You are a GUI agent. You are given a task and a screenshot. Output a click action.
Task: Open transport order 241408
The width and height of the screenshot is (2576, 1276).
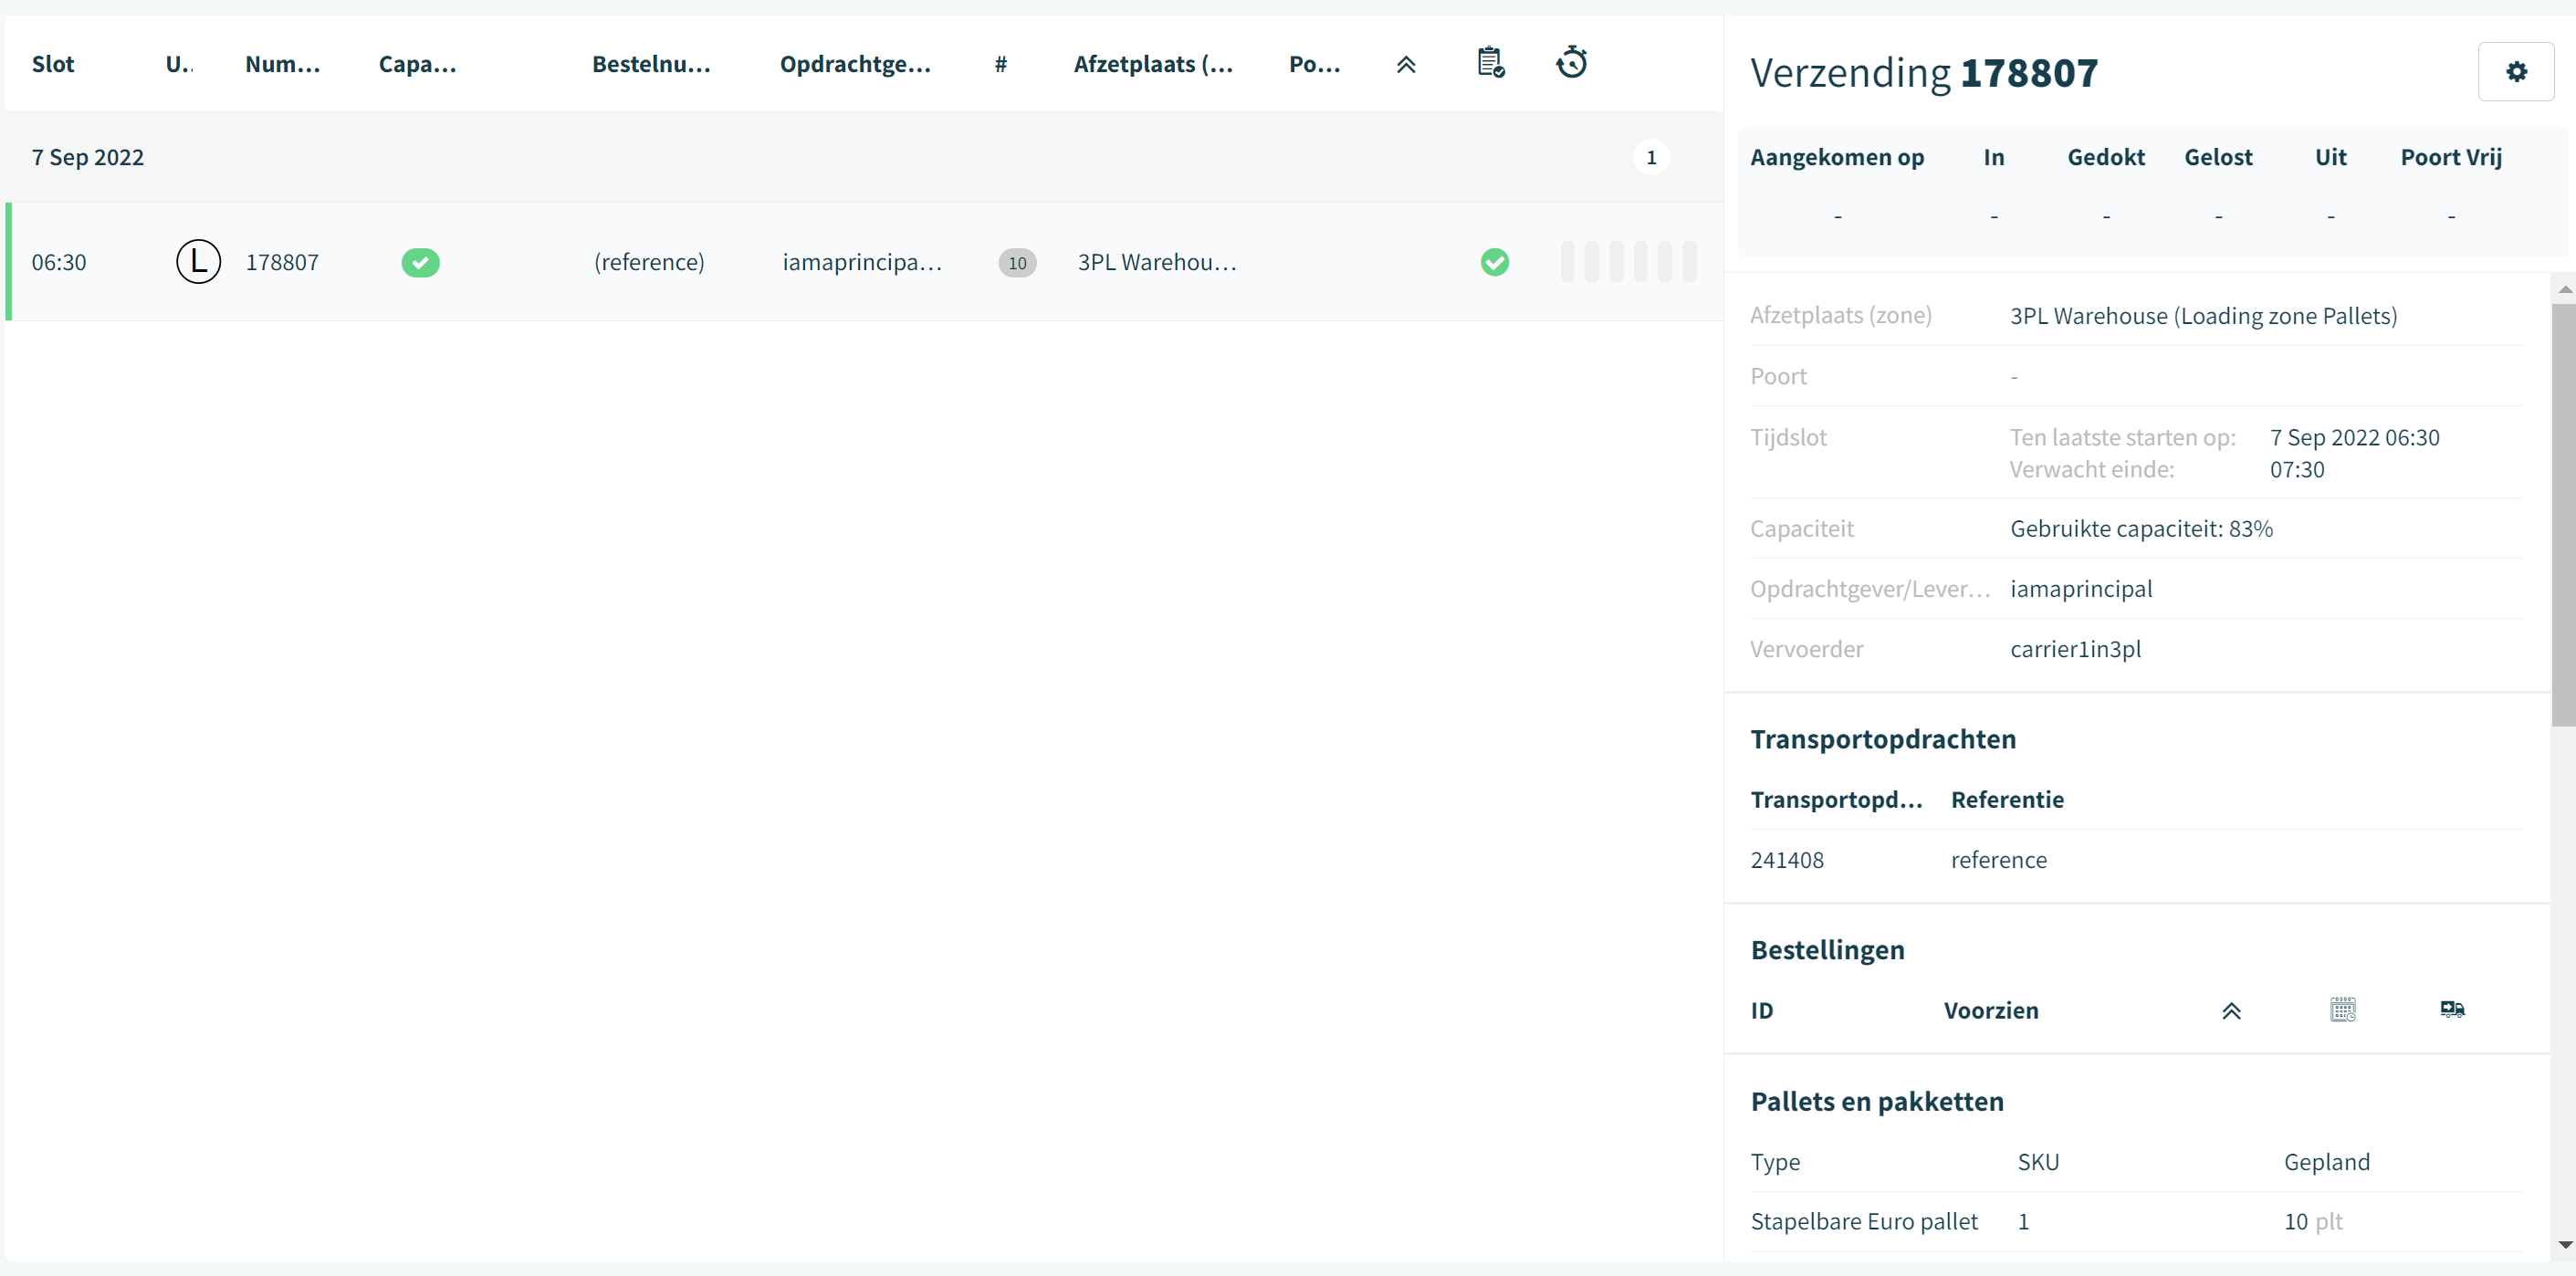(1787, 860)
